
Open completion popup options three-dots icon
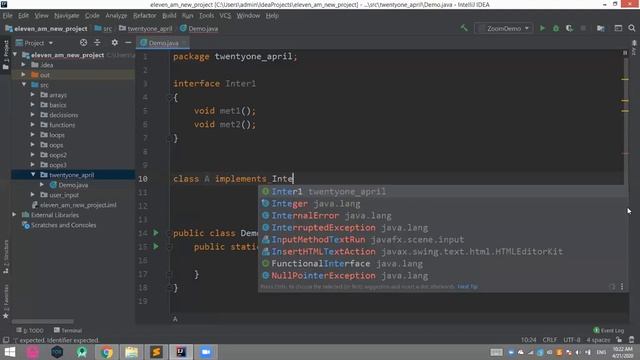[622, 287]
